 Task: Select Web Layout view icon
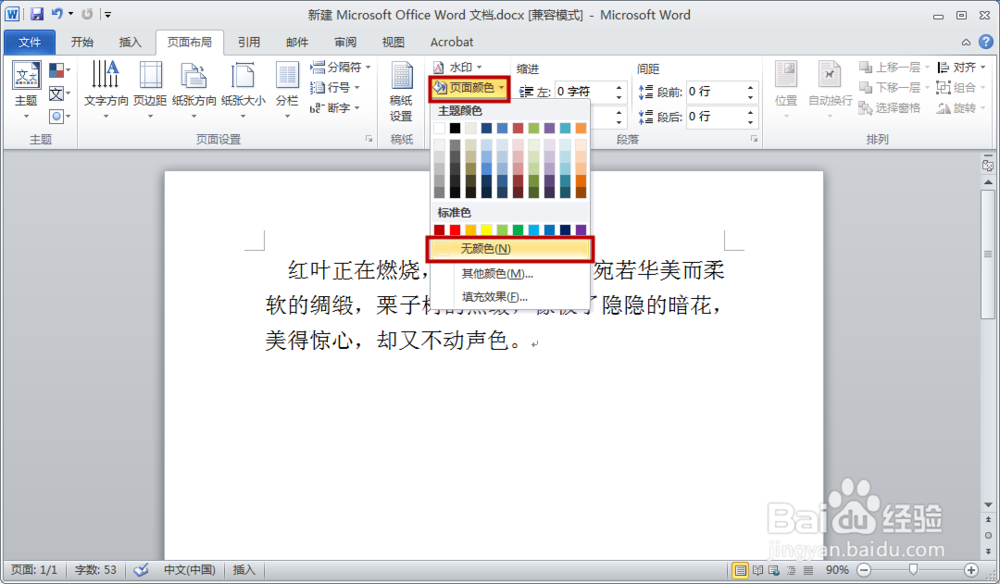pyautogui.click(x=774, y=570)
